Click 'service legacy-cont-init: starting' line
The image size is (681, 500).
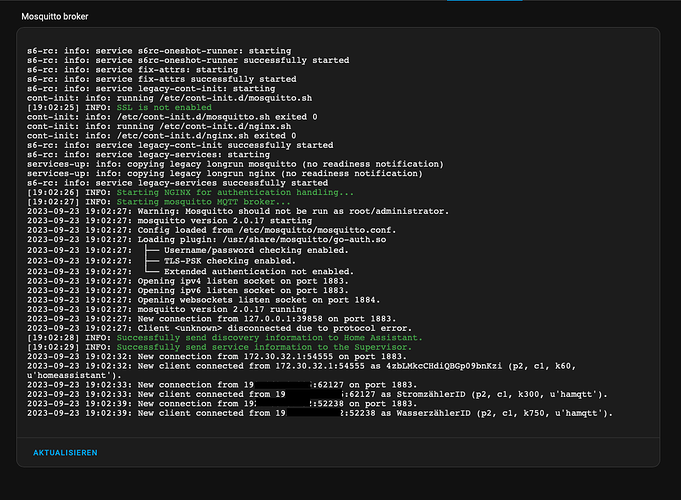[151, 89]
